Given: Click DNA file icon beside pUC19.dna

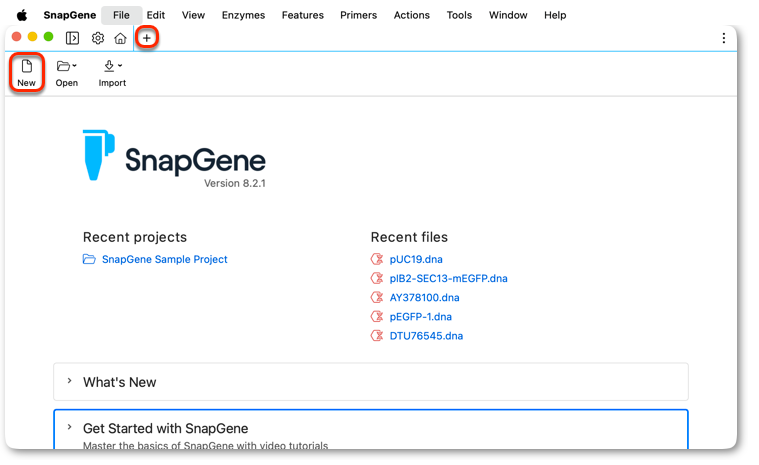Looking at the screenshot, I should coord(377,259).
